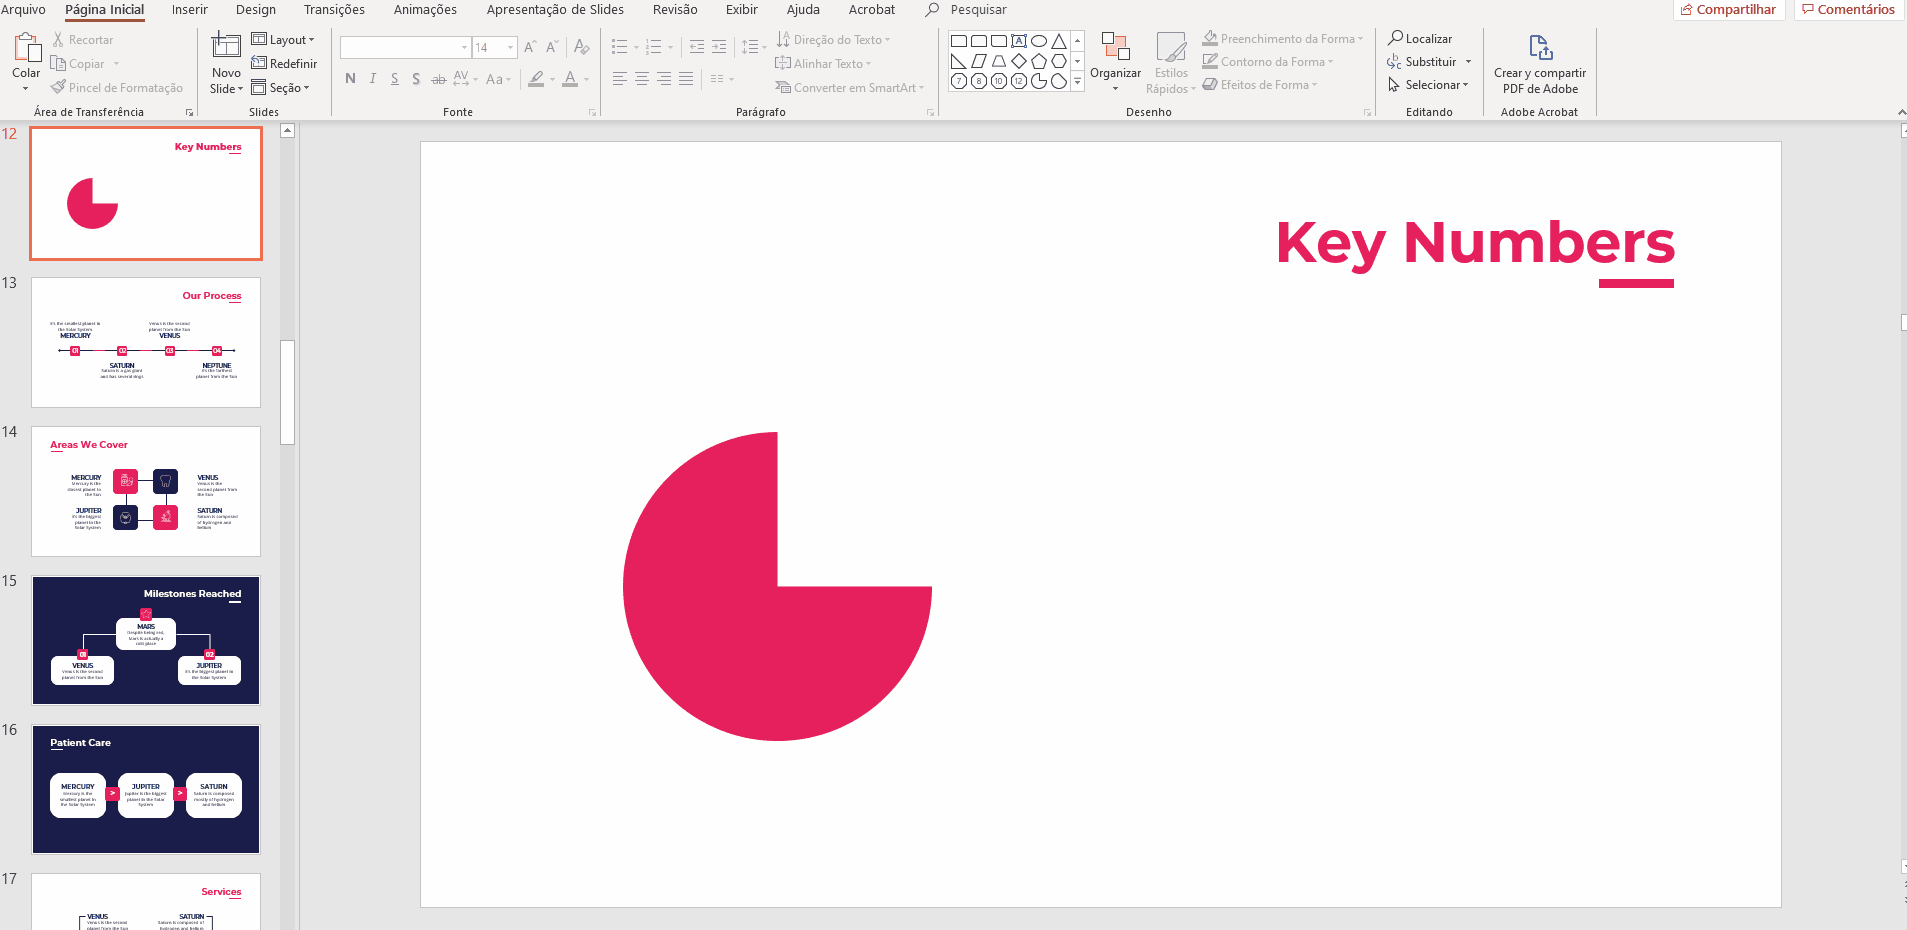Click the Recortar scissors button
The height and width of the screenshot is (930, 1907).
(x=84, y=40)
